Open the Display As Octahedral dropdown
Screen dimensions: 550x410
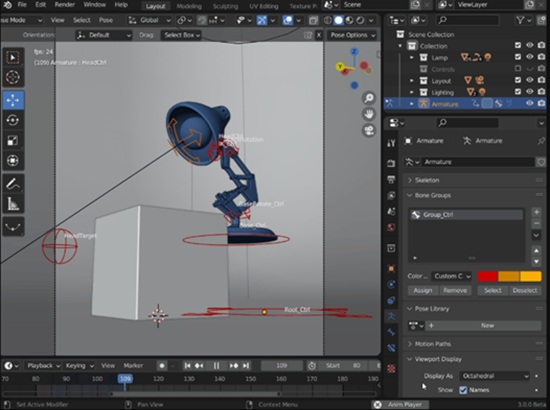(495, 376)
